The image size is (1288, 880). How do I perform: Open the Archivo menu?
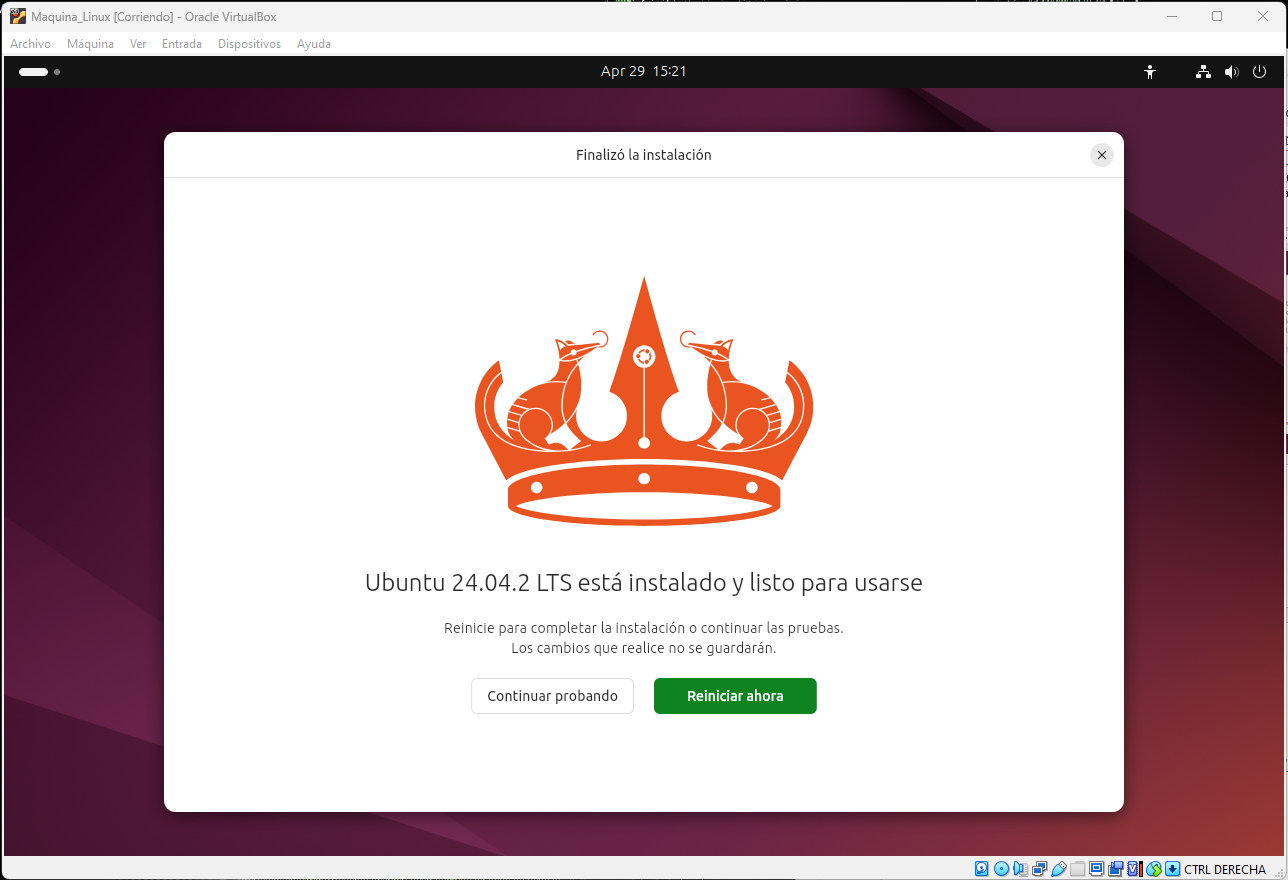point(30,44)
